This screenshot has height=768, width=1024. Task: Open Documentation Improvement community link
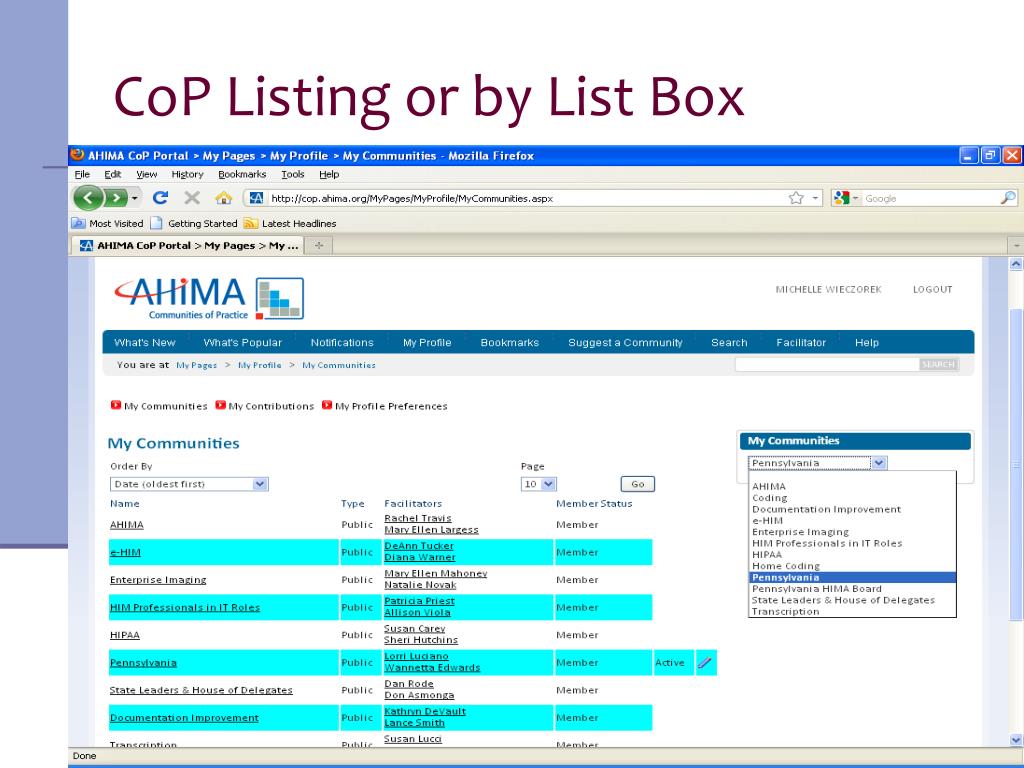[184, 718]
